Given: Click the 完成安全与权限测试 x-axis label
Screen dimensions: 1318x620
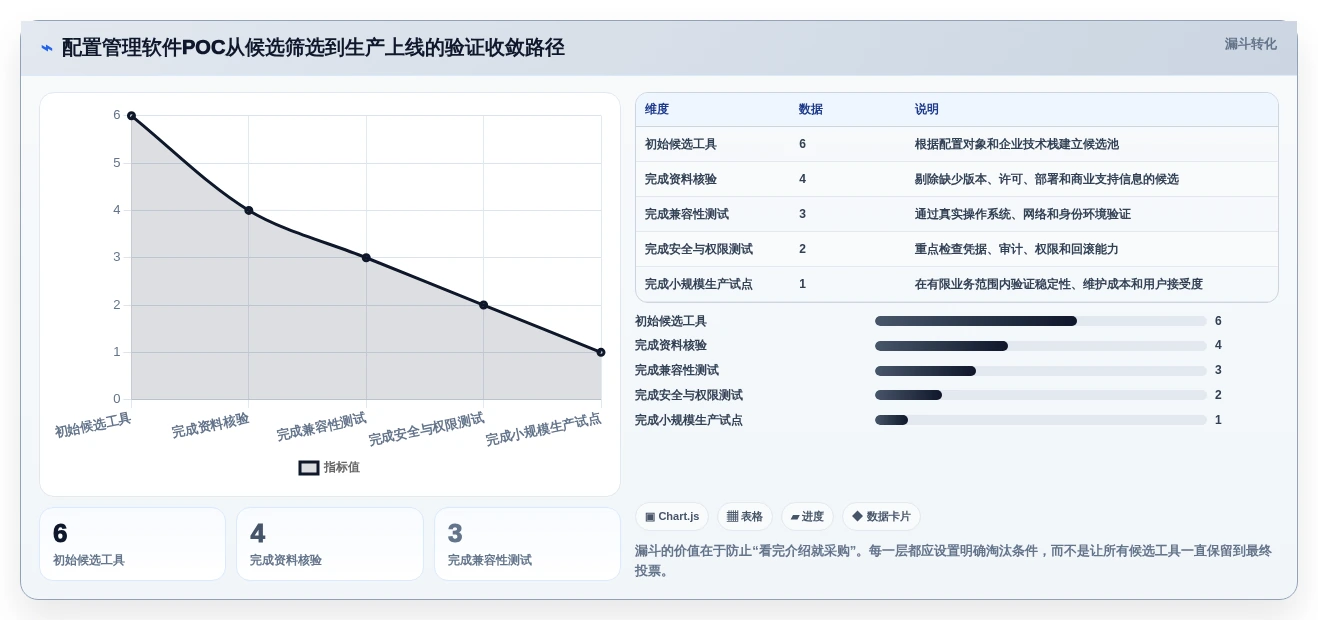Looking at the screenshot, I should (x=426, y=429).
